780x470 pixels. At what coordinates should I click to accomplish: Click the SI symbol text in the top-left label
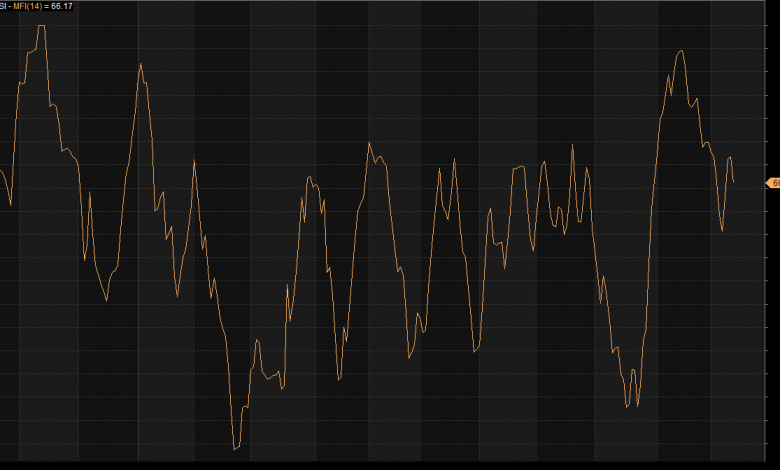click(x=4, y=6)
